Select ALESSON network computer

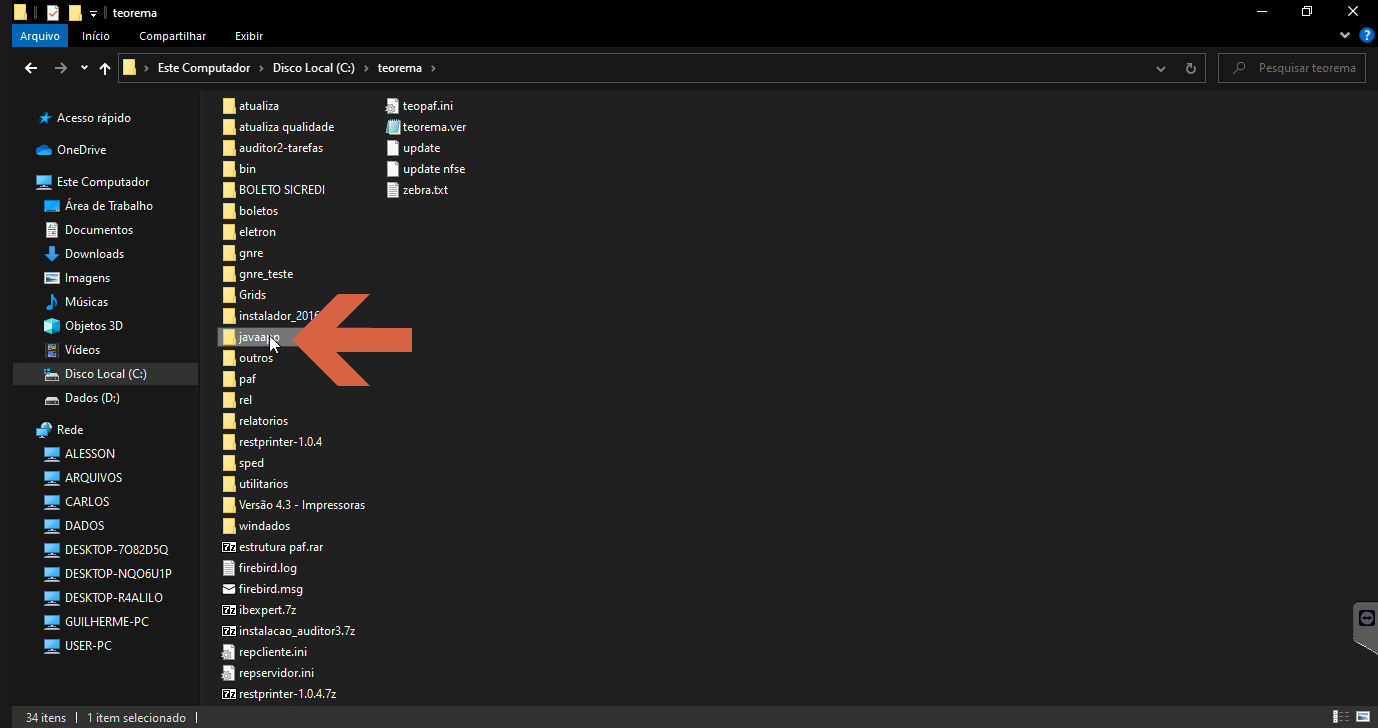click(89, 454)
